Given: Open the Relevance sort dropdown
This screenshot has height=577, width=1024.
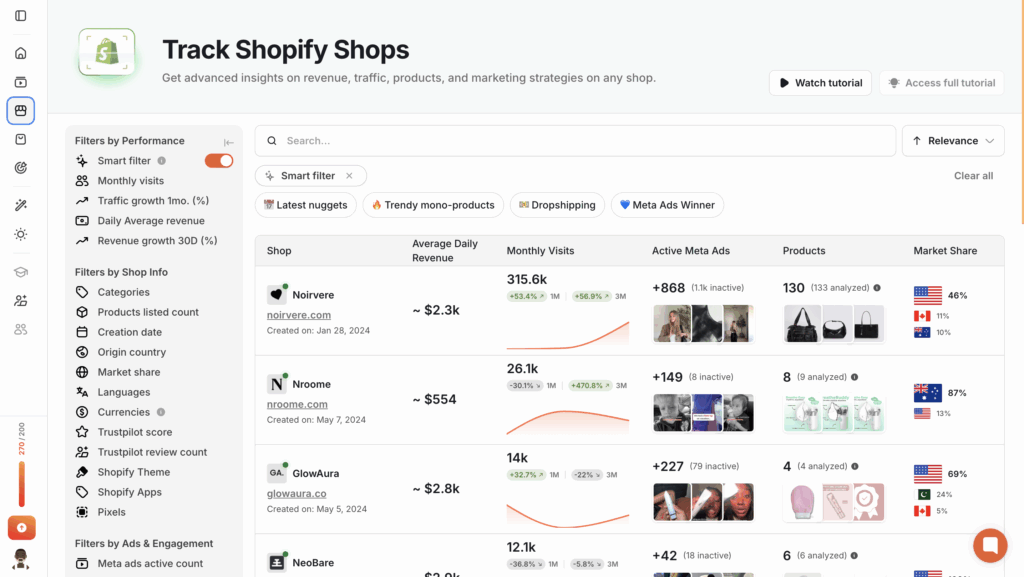Looking at the screenshot, I should pos(953,140).
